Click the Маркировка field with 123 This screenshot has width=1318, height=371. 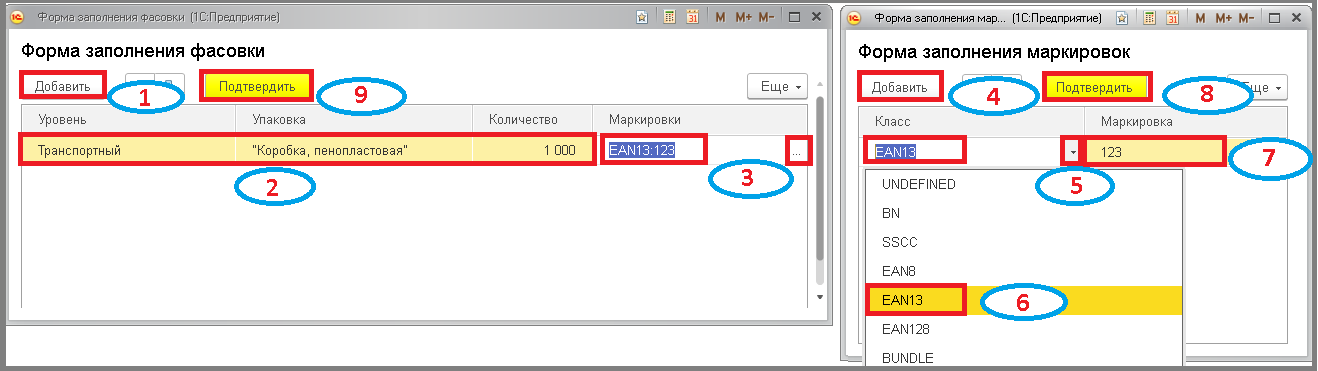tap(1155, 152)
